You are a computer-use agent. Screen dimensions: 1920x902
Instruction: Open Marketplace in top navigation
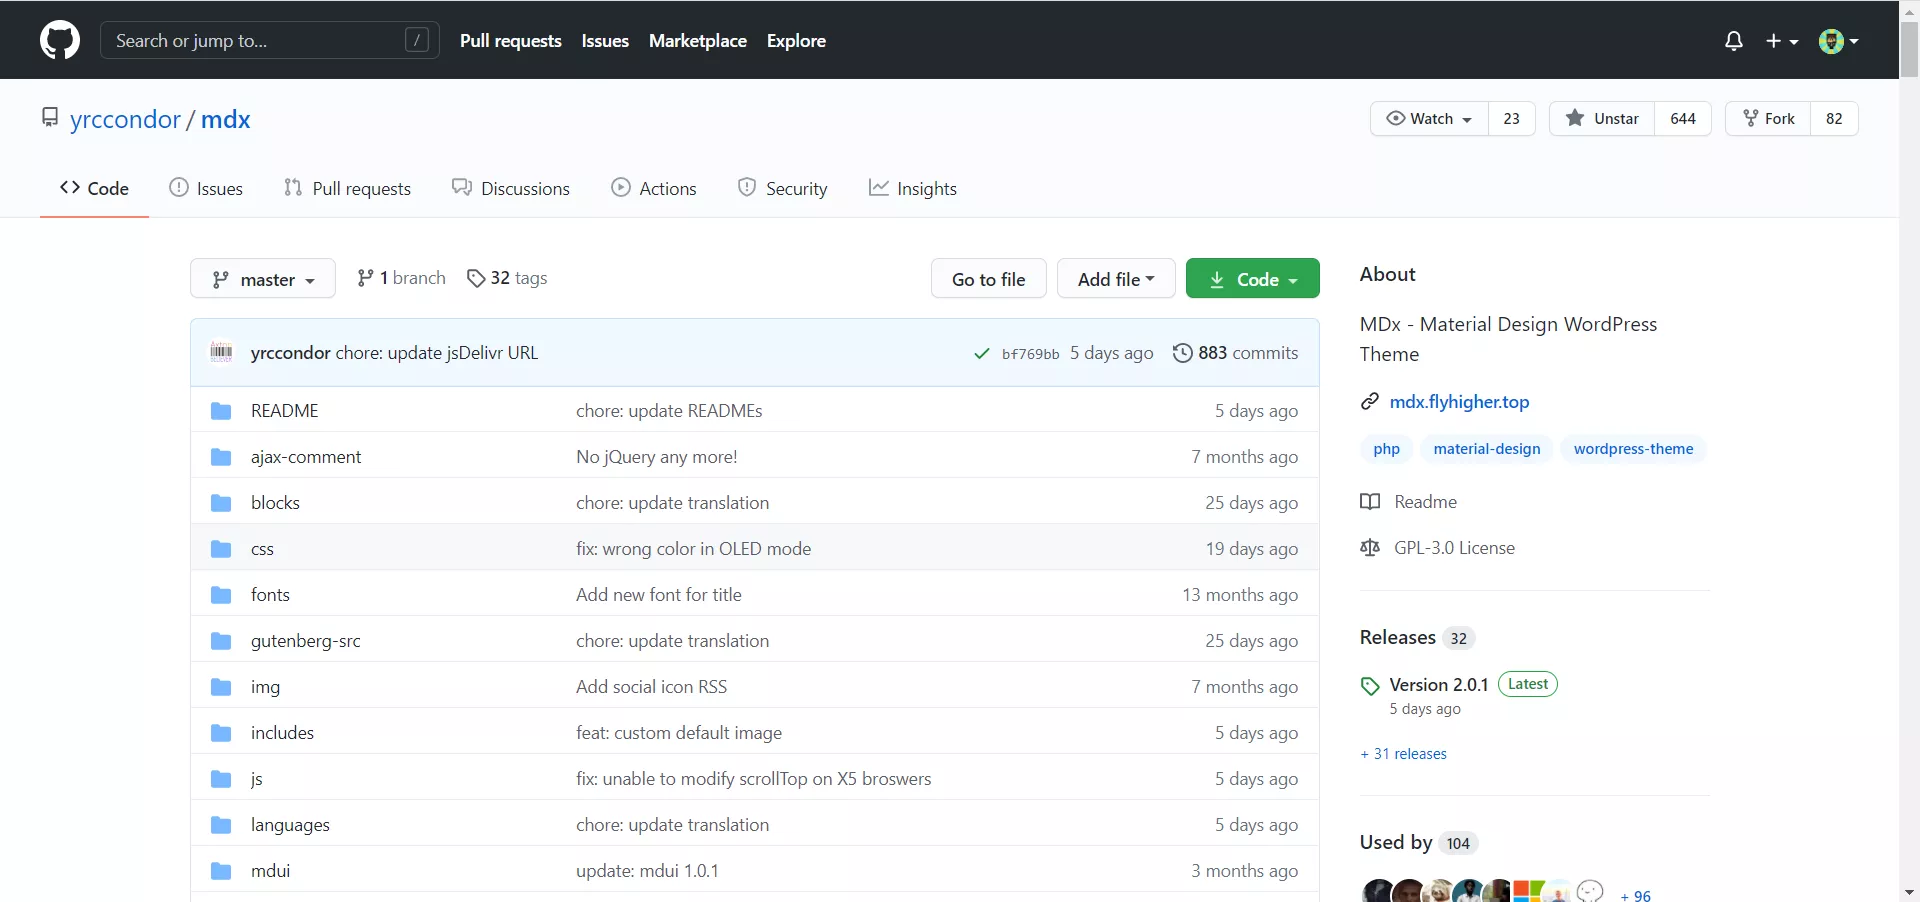[698, 41]
